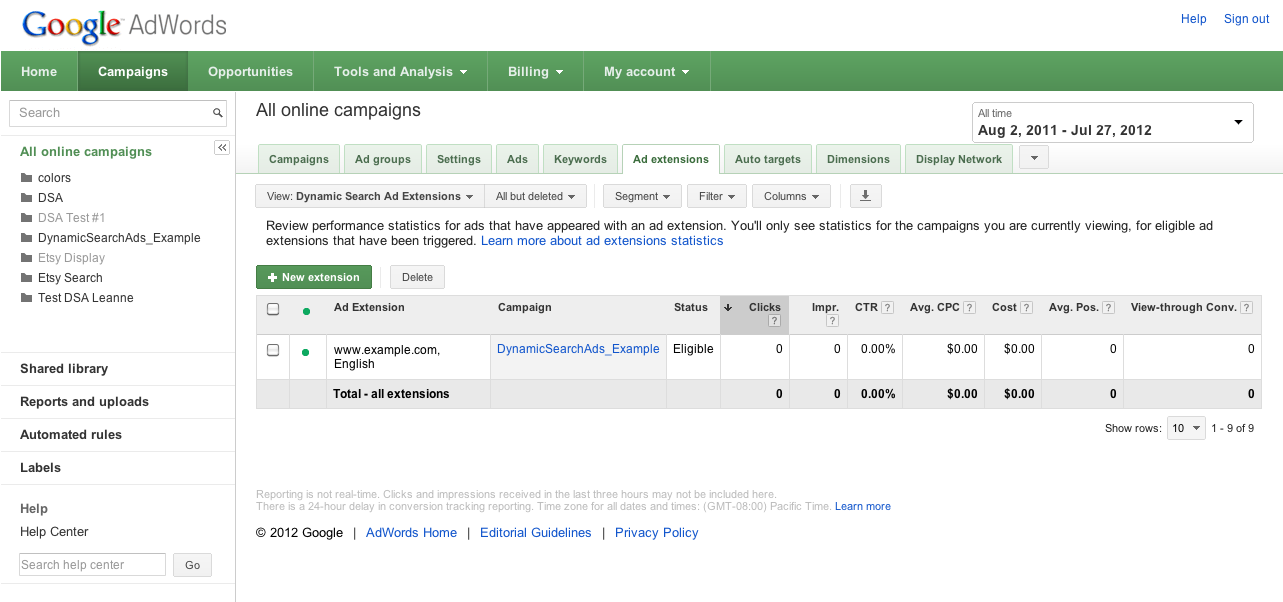
Task: Switch to the Campaigns sub-tab
Action: click(299, 159)
